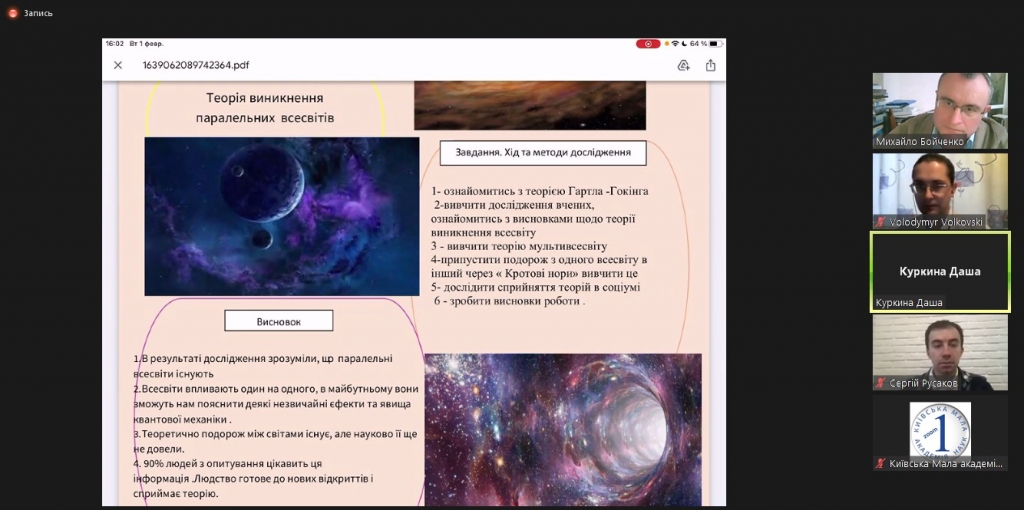Click the name label Київська Мала академі…
Image resolution: width=1024 pixels, height=510 pixels.
point(945,464)
